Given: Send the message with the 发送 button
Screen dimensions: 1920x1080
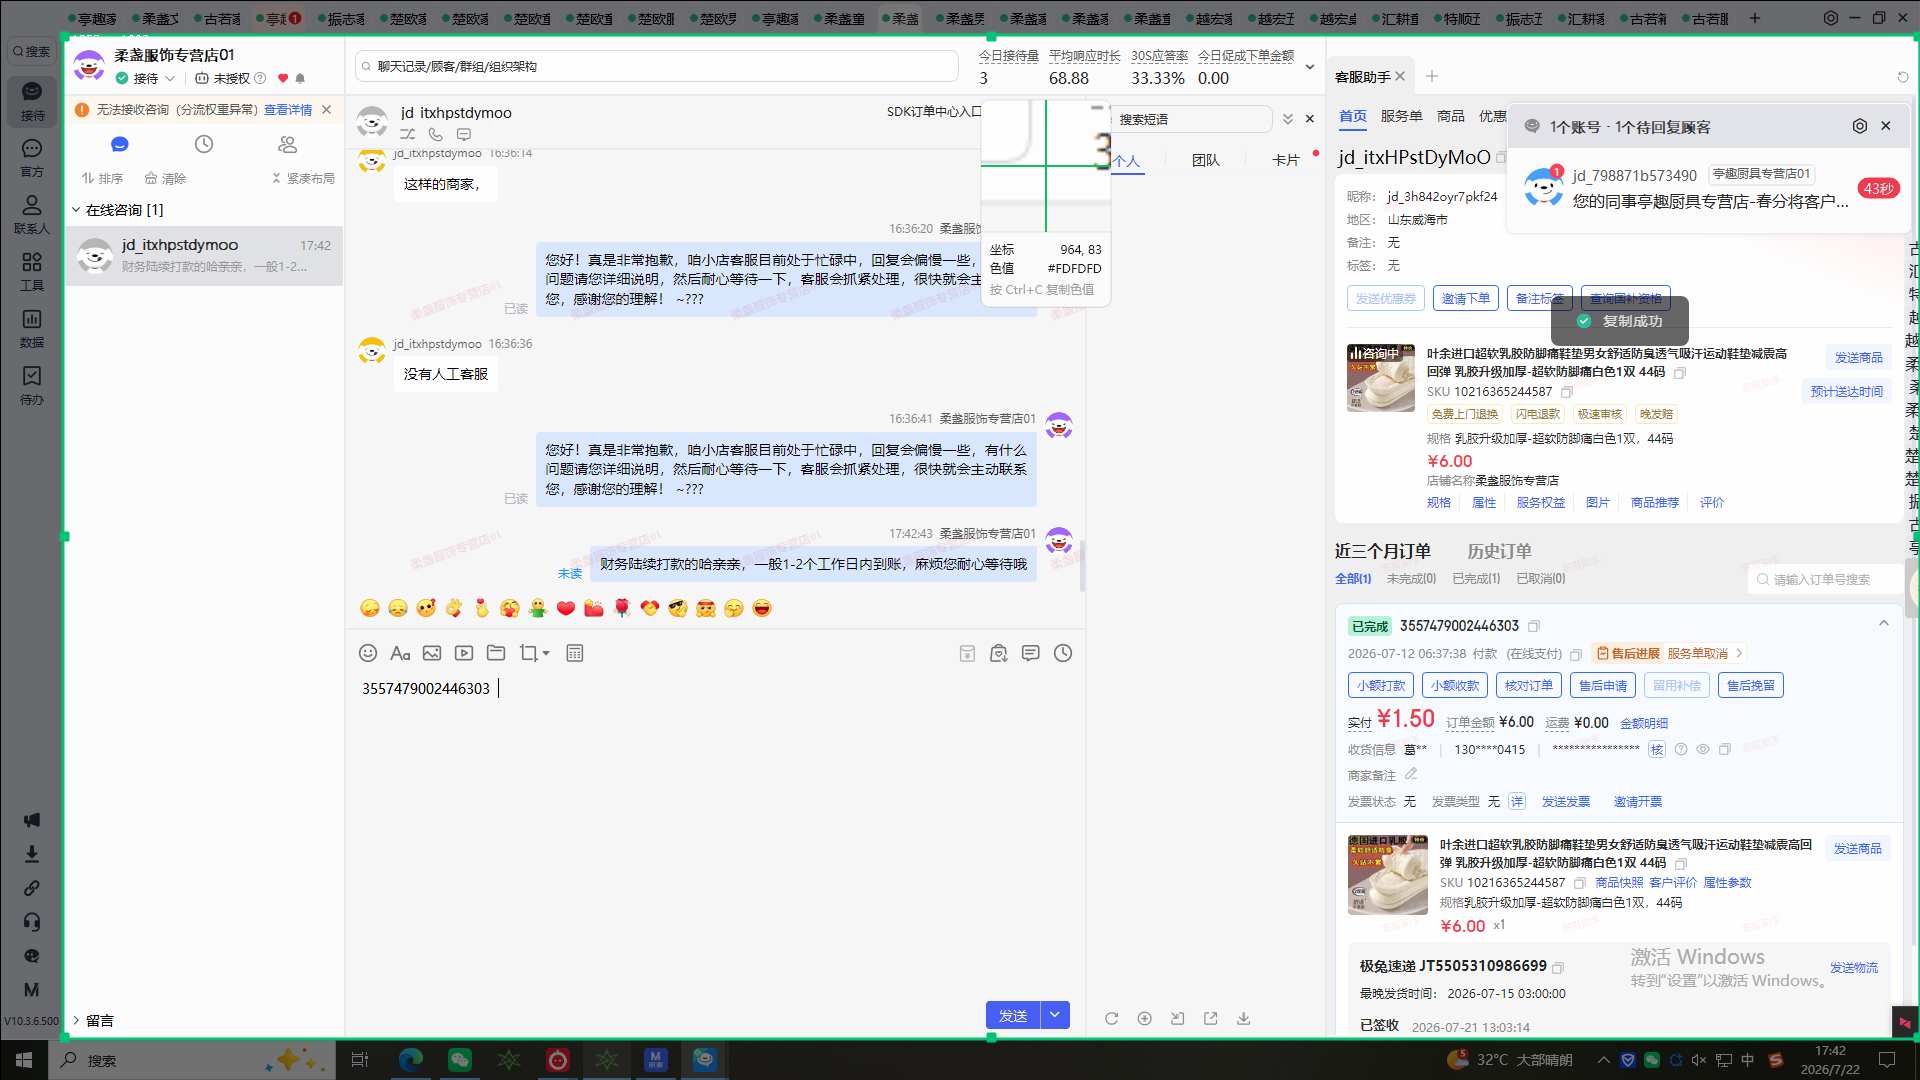Looking at the screenshot, I should pos(1013,1015).
